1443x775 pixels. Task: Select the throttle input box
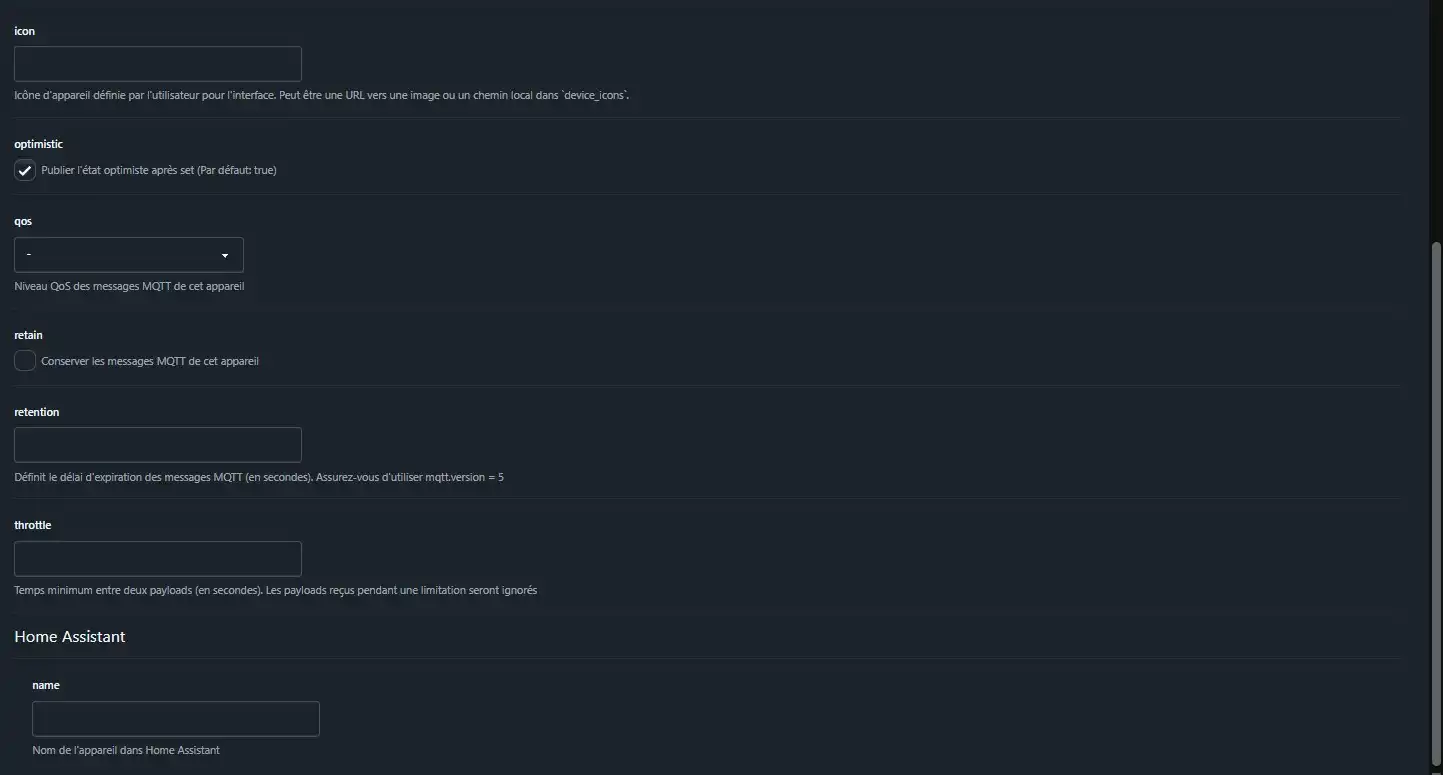click(x=158, y=559)
